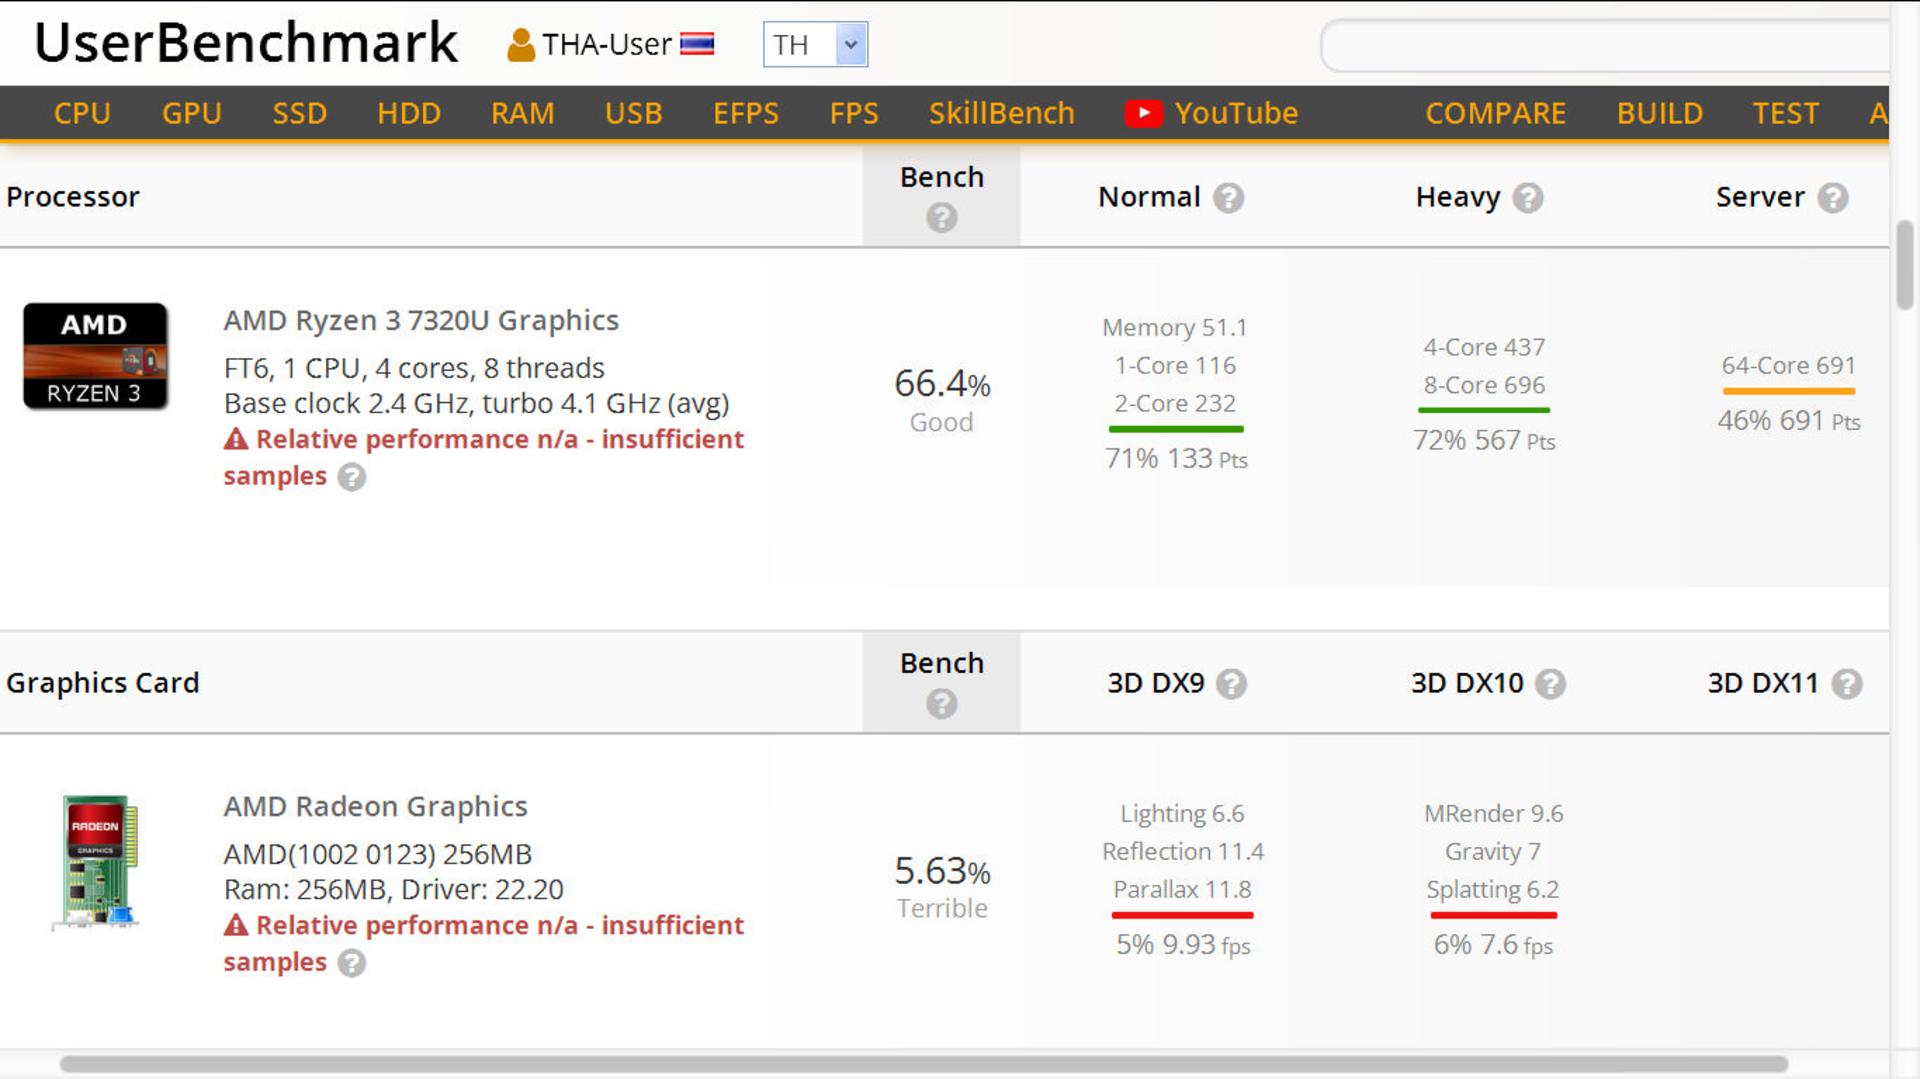1920x1079 pixels.
Task: Click the help icon next to 3D DX10
Action: (x=1550, y=684)
